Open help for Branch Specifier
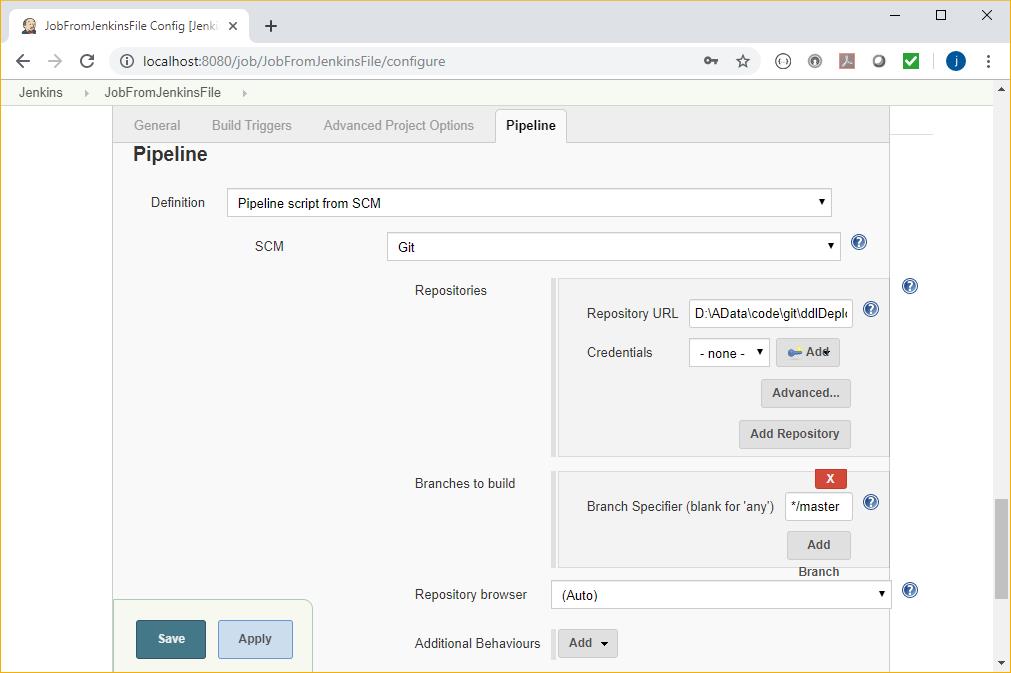The image size is (1011, 673). 870,503
